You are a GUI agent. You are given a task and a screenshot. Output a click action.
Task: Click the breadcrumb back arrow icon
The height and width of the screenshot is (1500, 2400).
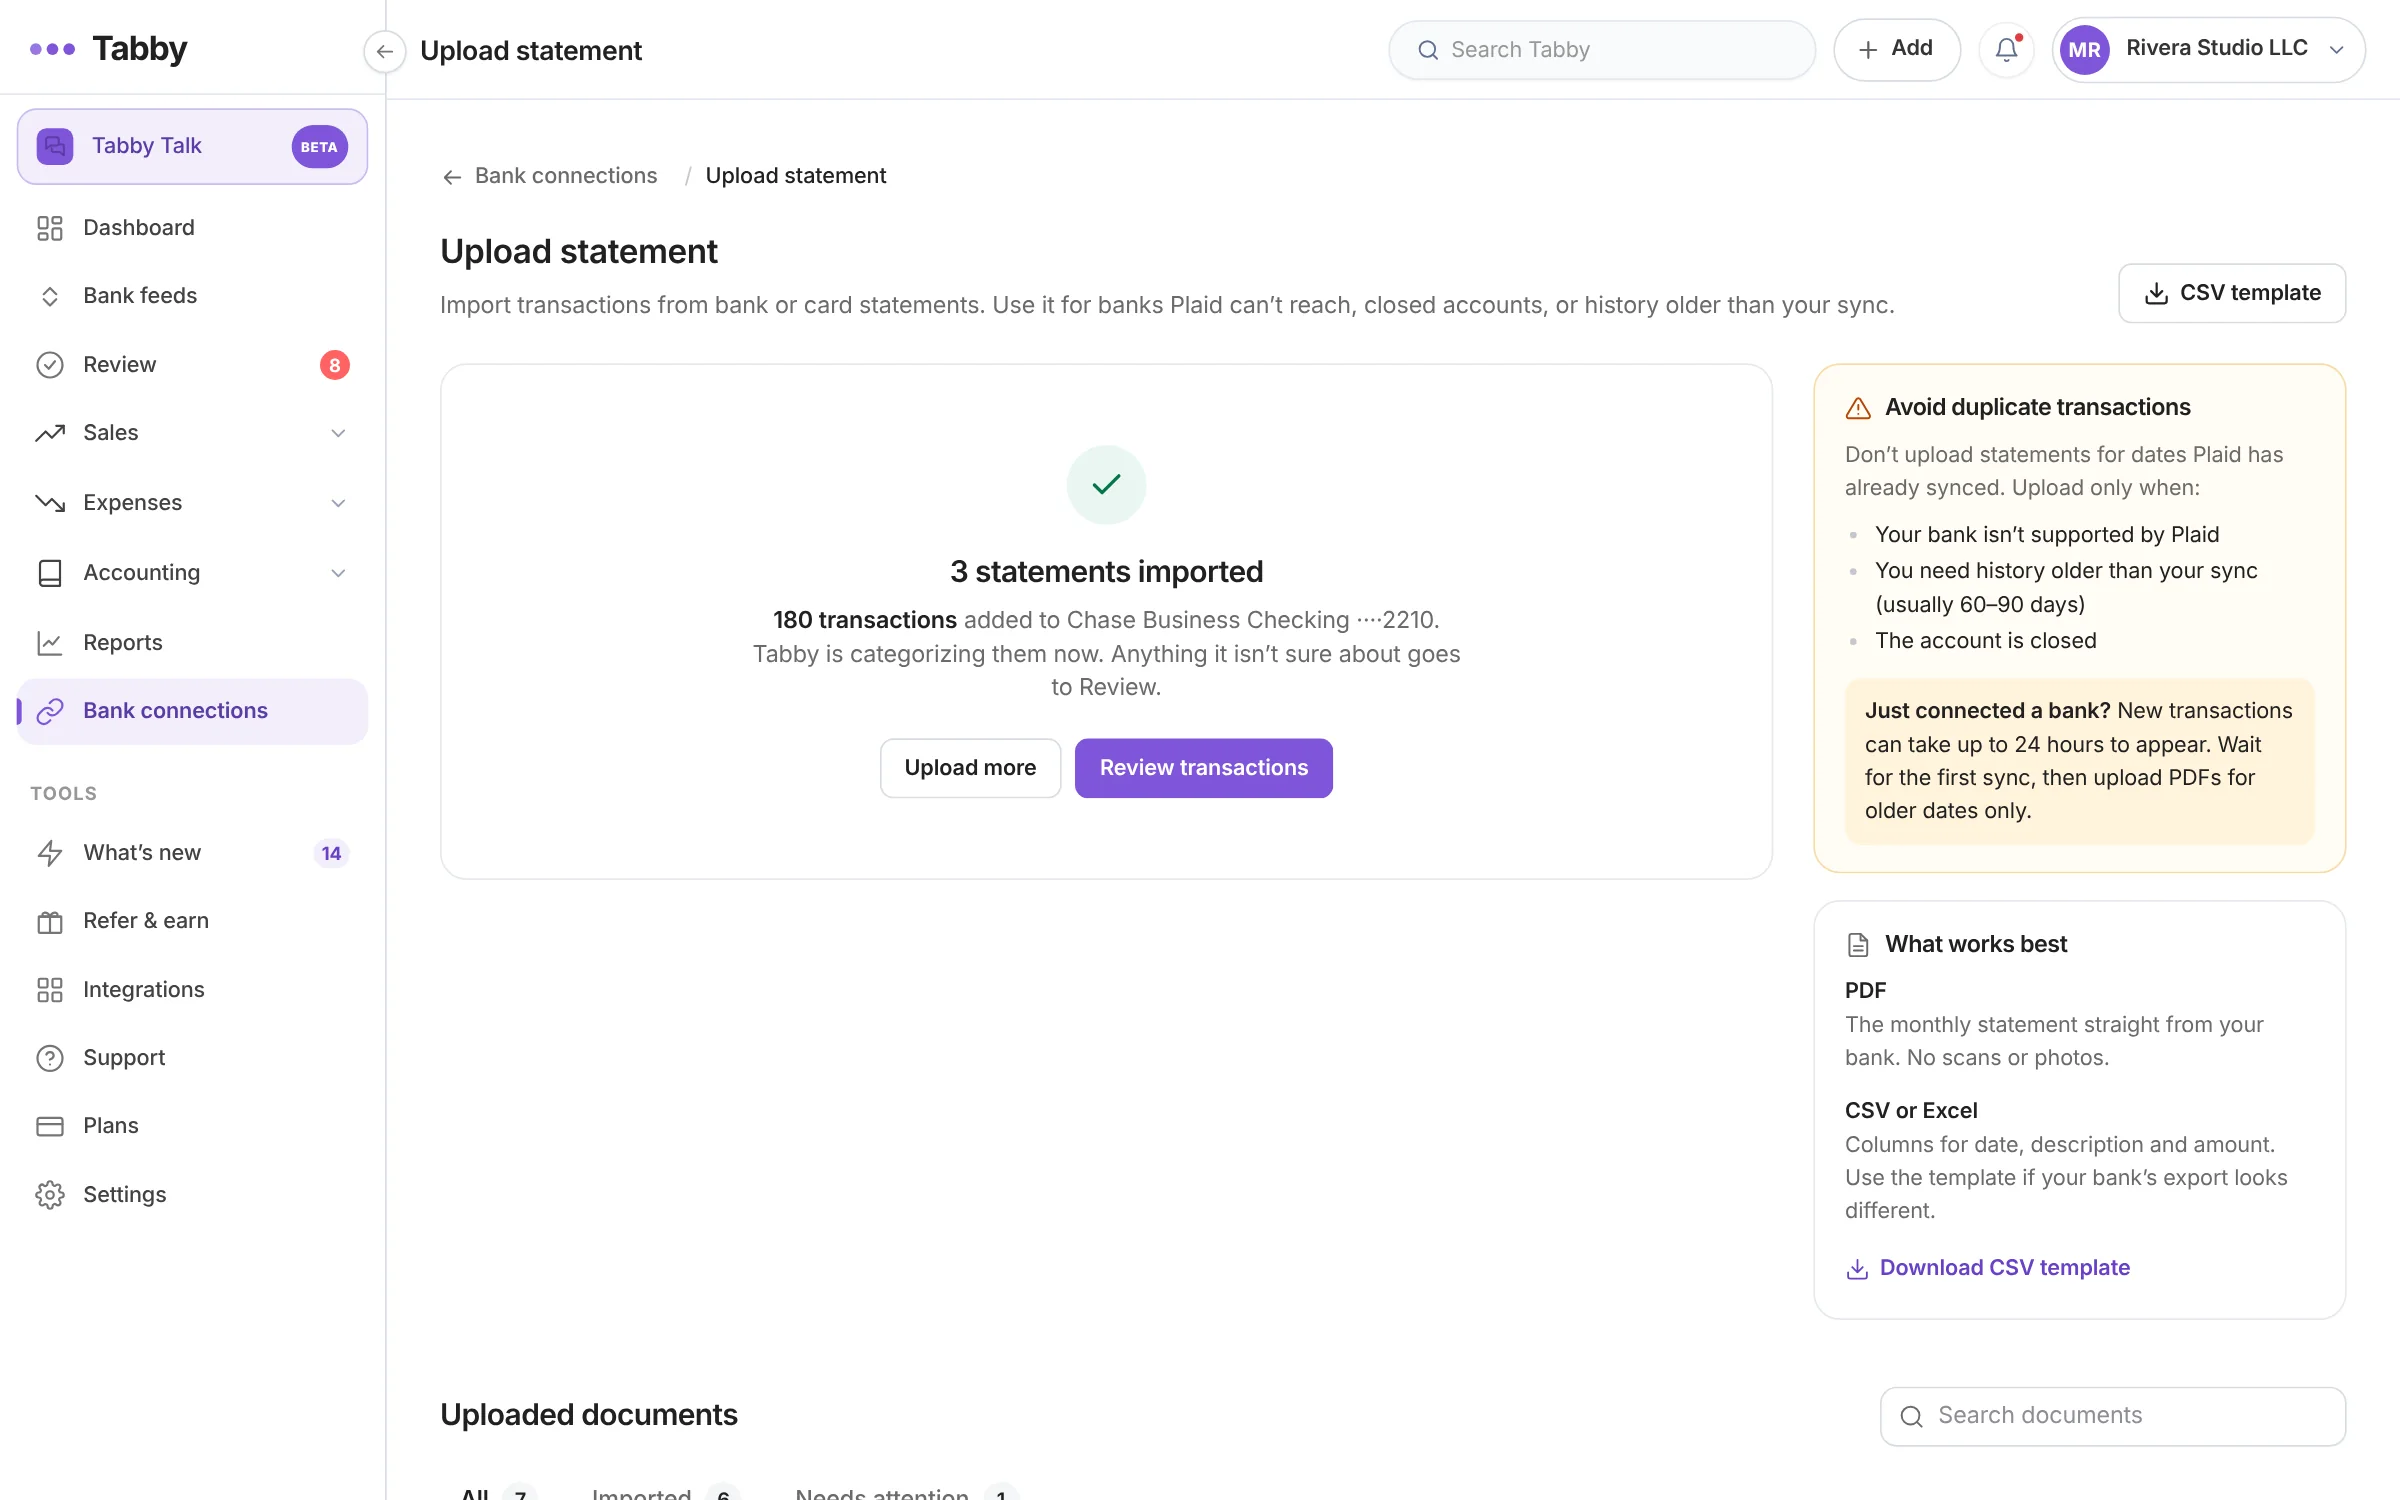452,177
